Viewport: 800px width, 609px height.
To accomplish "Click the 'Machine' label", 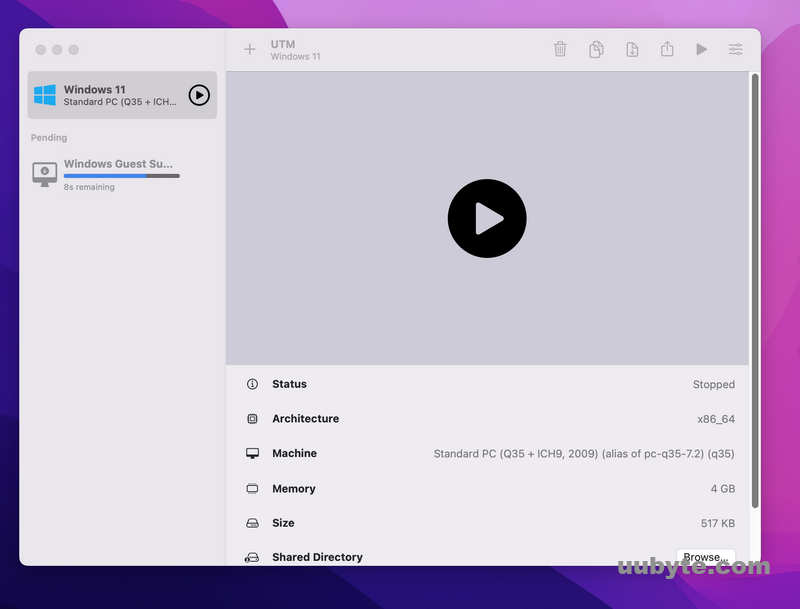I will pyautogui.click(x=294, y=453).
